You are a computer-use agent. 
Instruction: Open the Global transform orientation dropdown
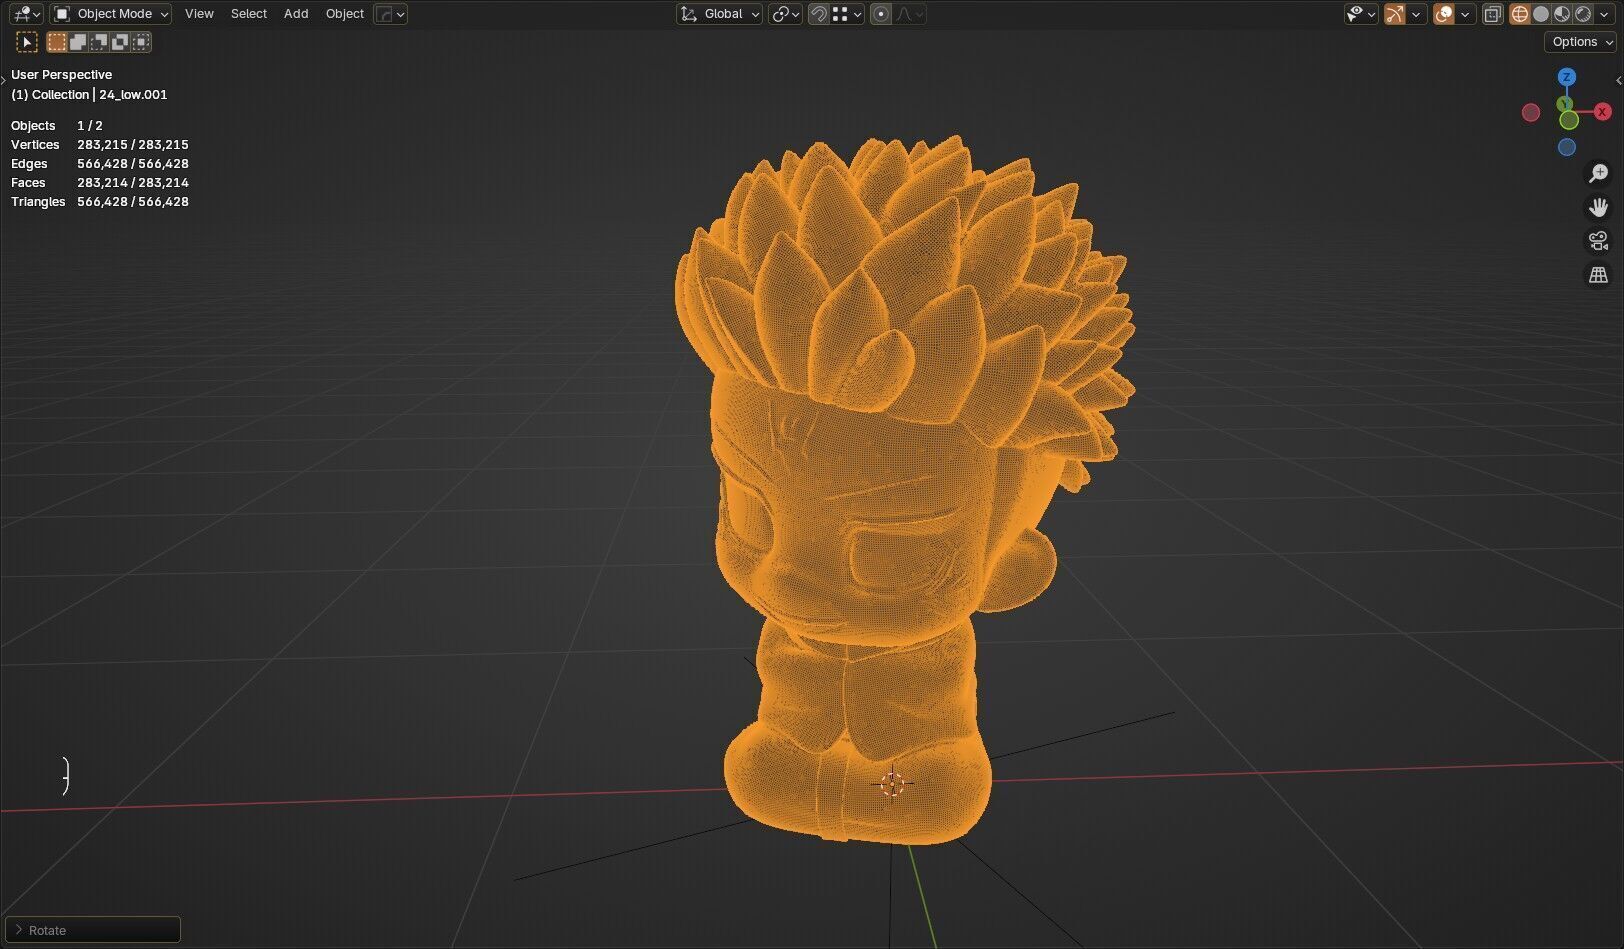click(x=720, y=14)
